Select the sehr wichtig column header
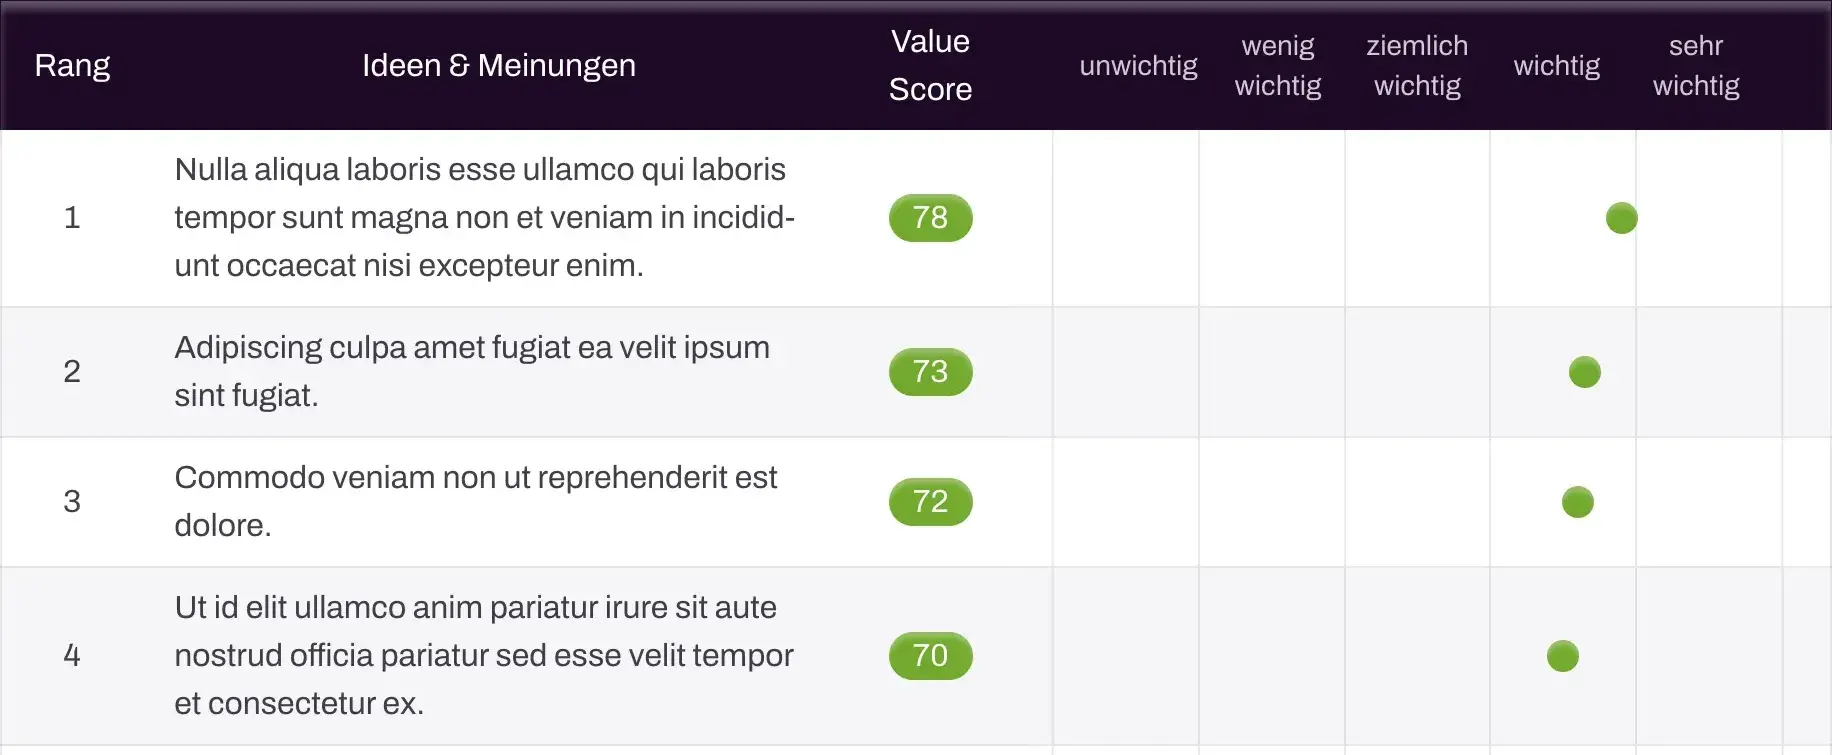Viewport: 1832px width, 755px height. tap(1696, 66)
